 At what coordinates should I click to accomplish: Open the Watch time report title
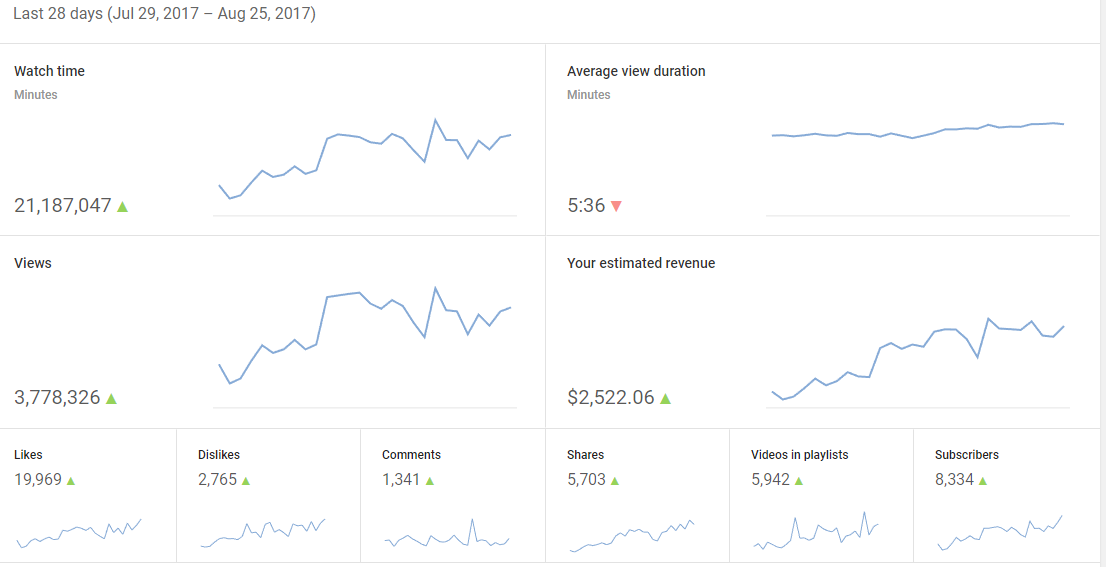(x=49, y=71)
